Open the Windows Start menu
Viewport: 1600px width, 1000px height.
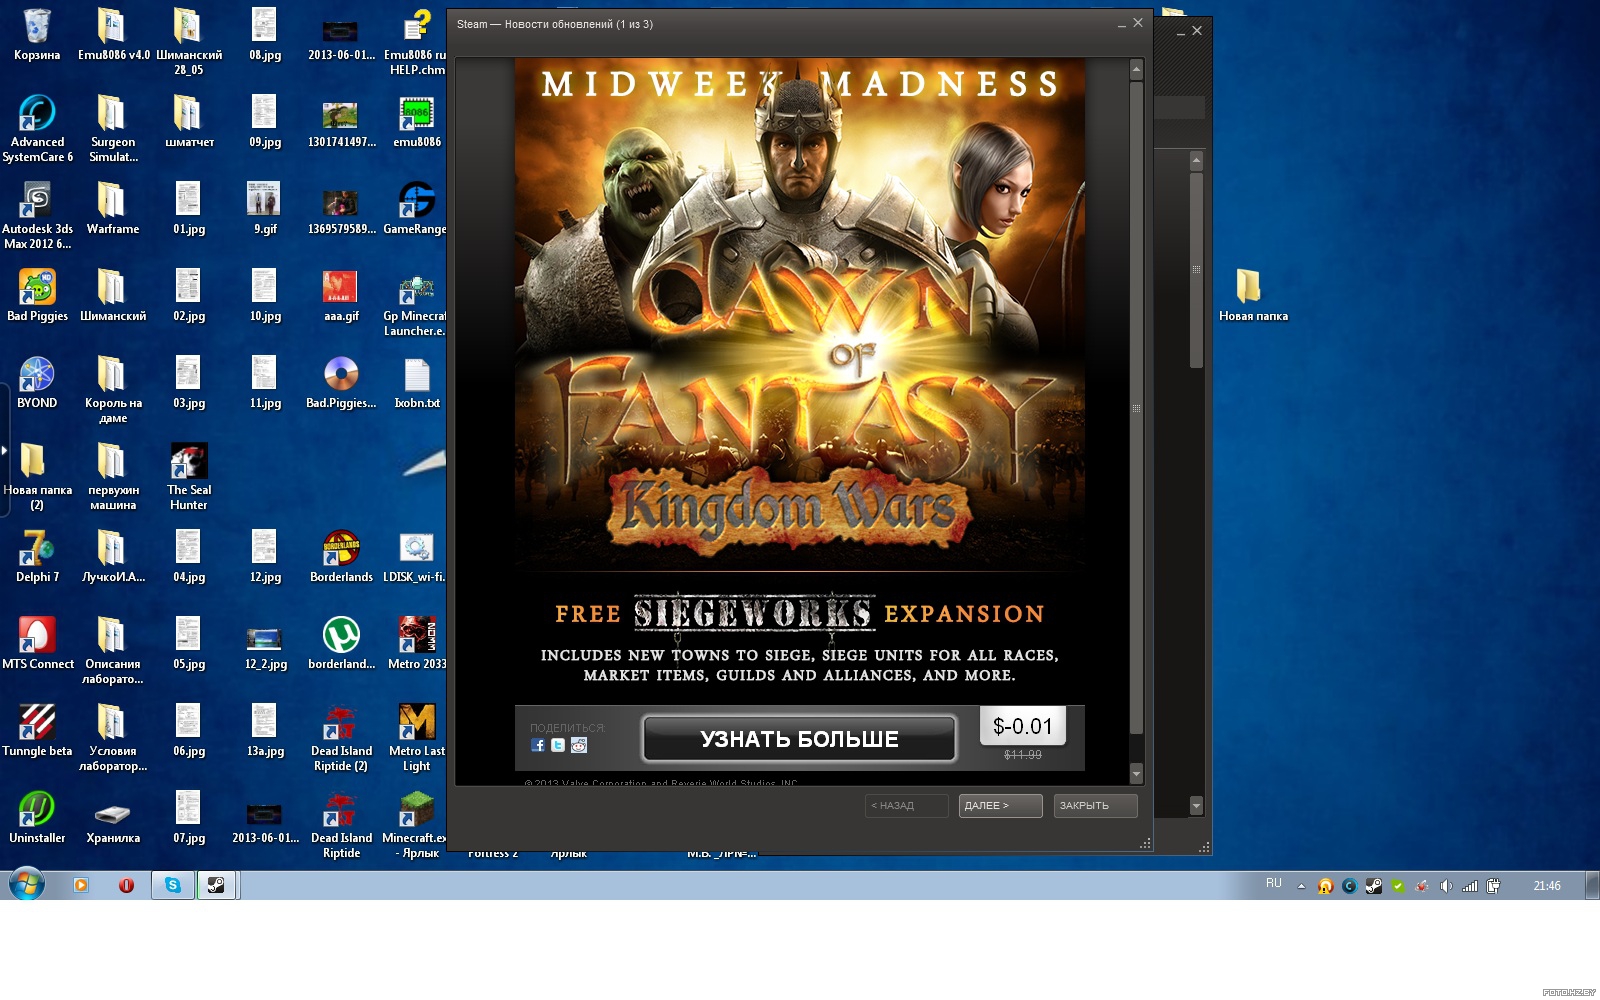(x=27, y=885)
